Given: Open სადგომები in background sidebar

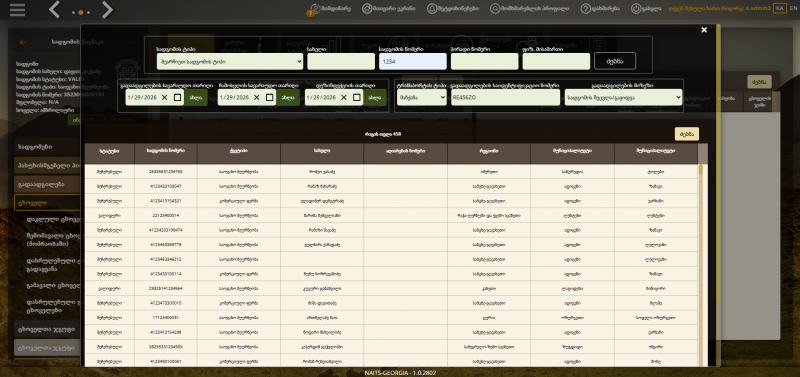Looking at the screenshot, I should tap(47, 147).
